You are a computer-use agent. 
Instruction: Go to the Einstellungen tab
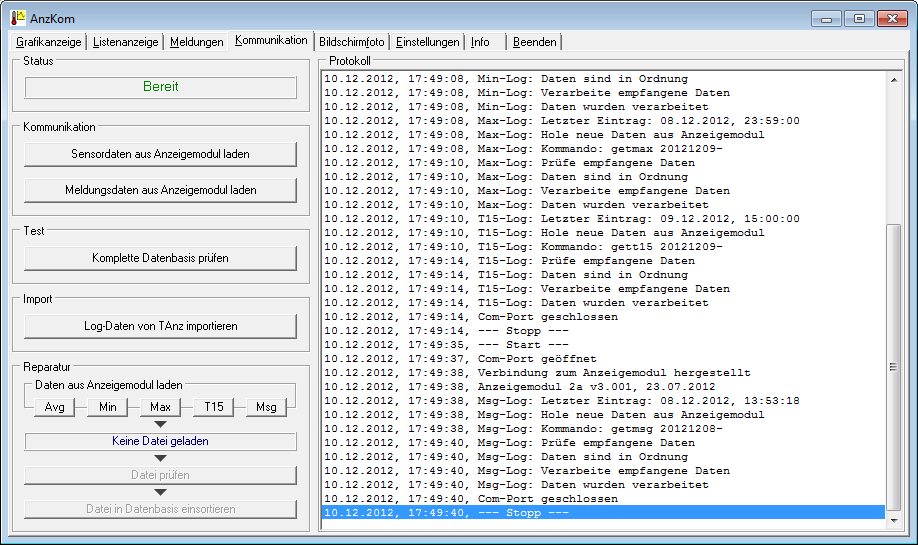[427, 42]
